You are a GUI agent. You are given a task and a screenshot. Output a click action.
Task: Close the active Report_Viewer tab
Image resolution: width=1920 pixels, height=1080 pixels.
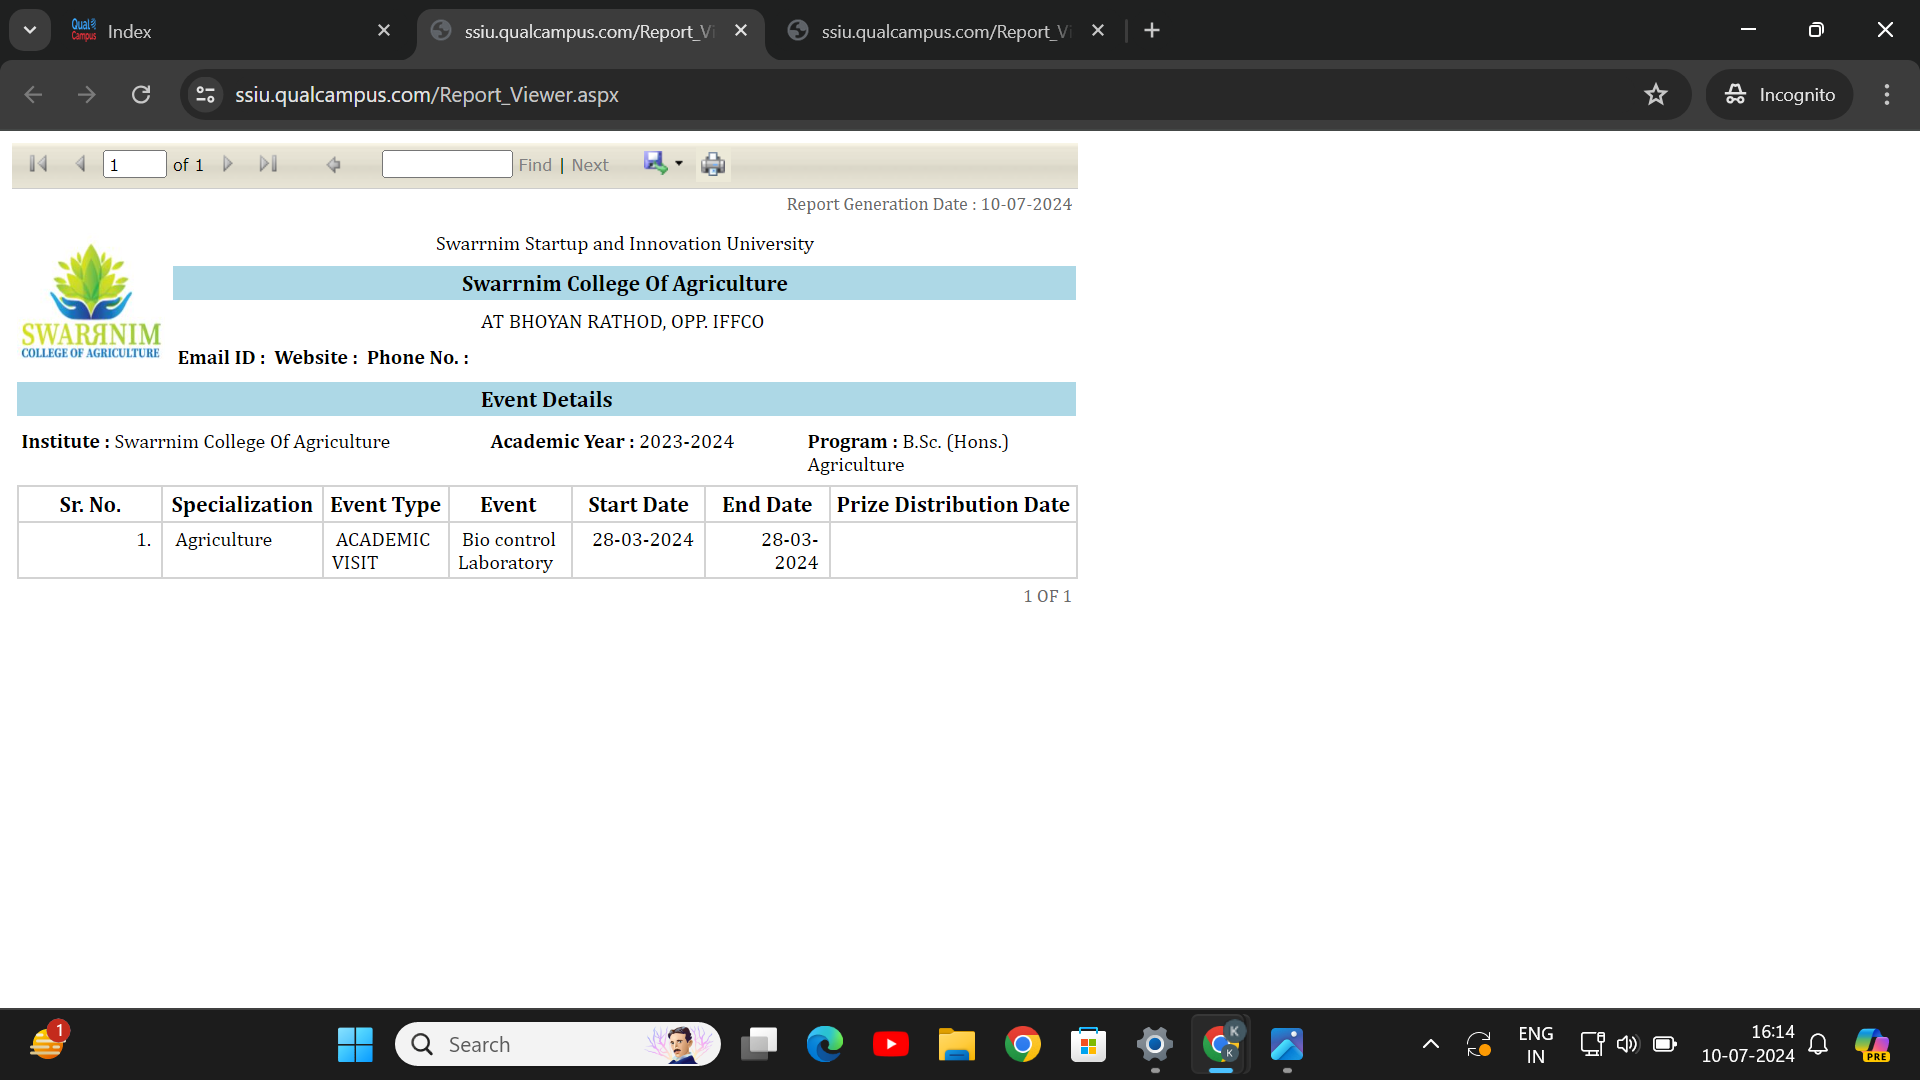tap(741, 31)
